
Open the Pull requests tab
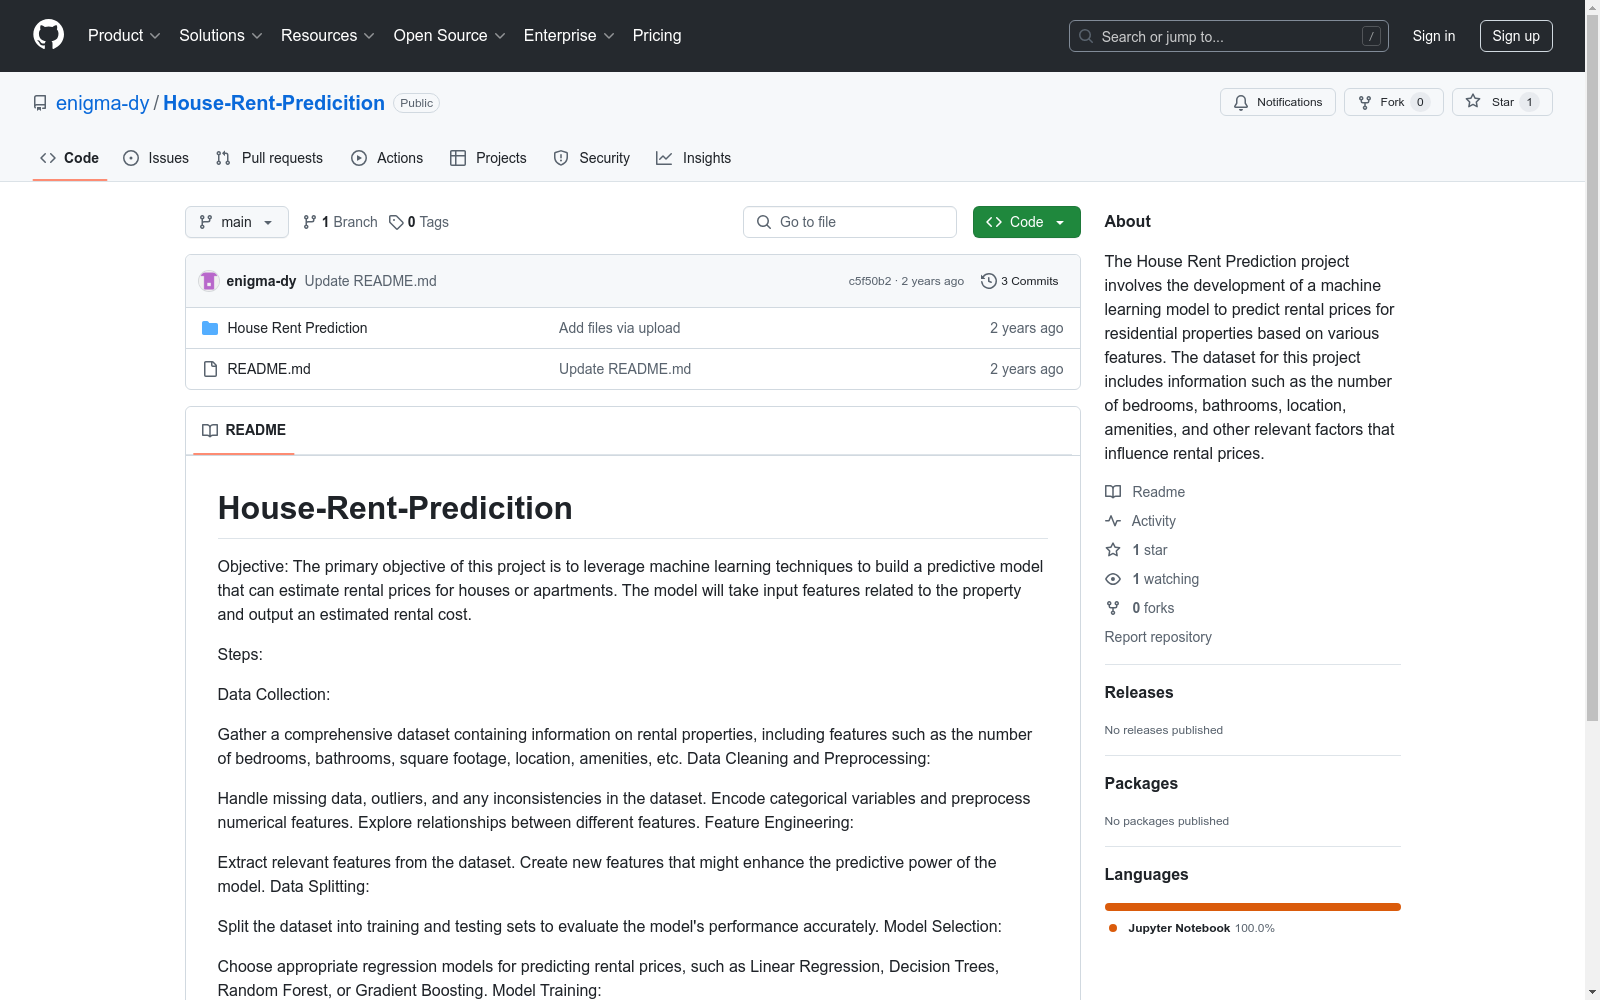[269, 158]
